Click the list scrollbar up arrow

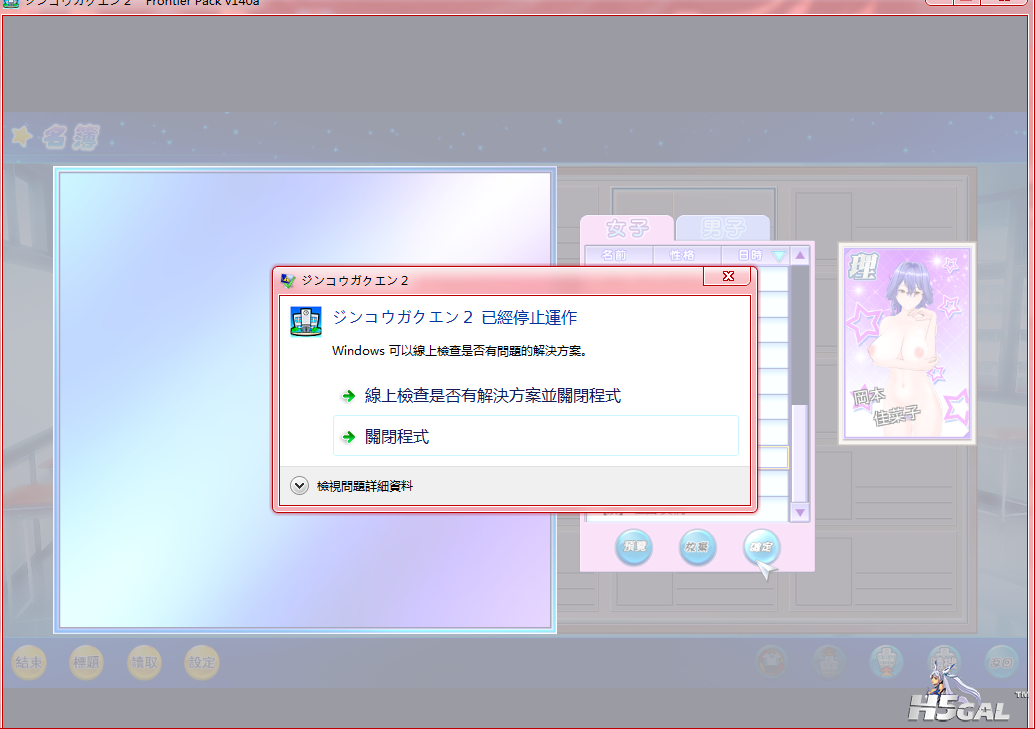[799, 255]
